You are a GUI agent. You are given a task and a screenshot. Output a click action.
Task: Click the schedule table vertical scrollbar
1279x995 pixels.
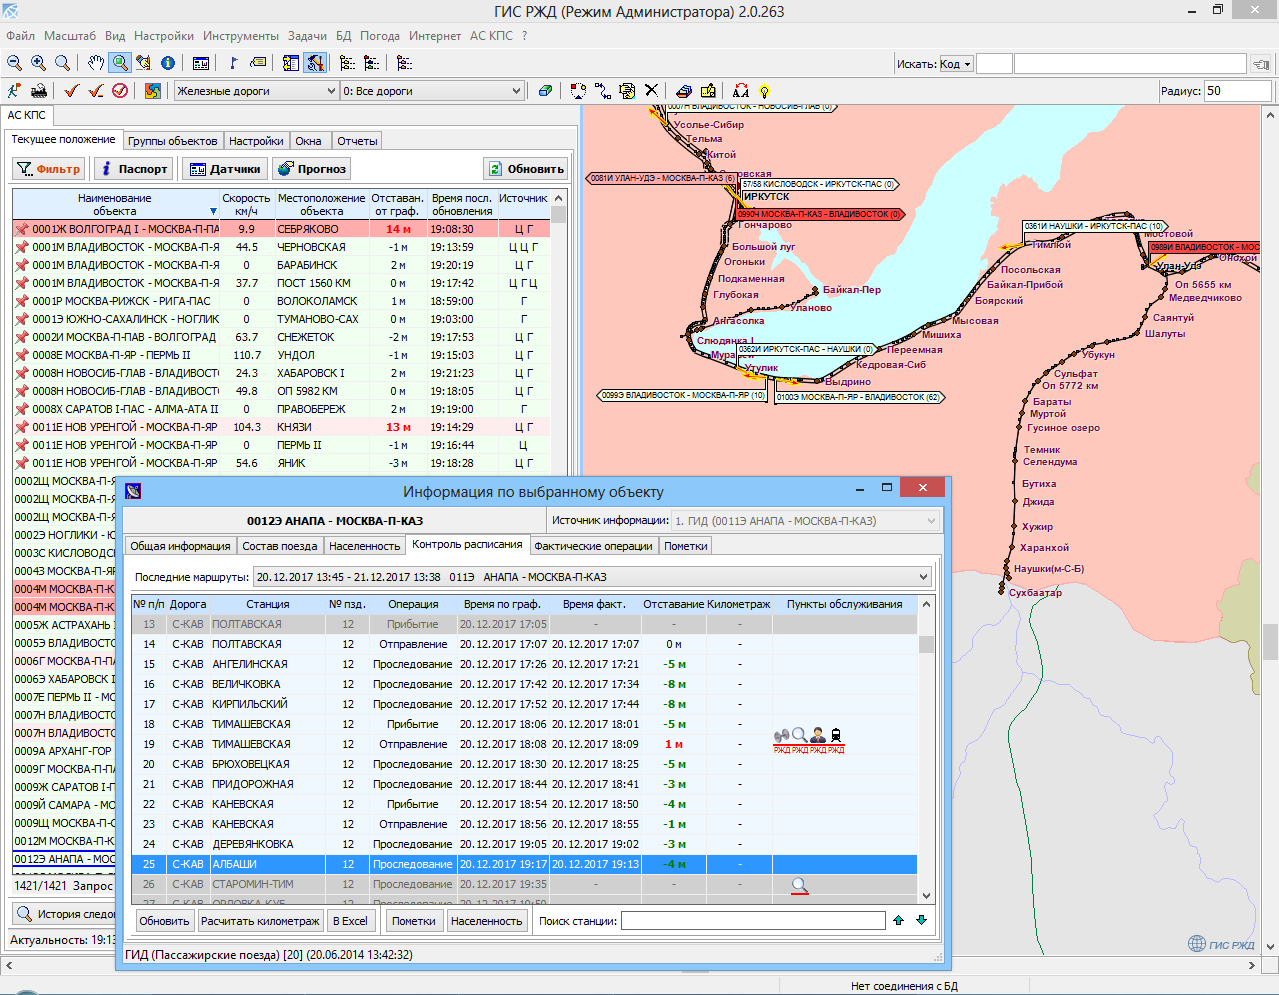point(926,750)
